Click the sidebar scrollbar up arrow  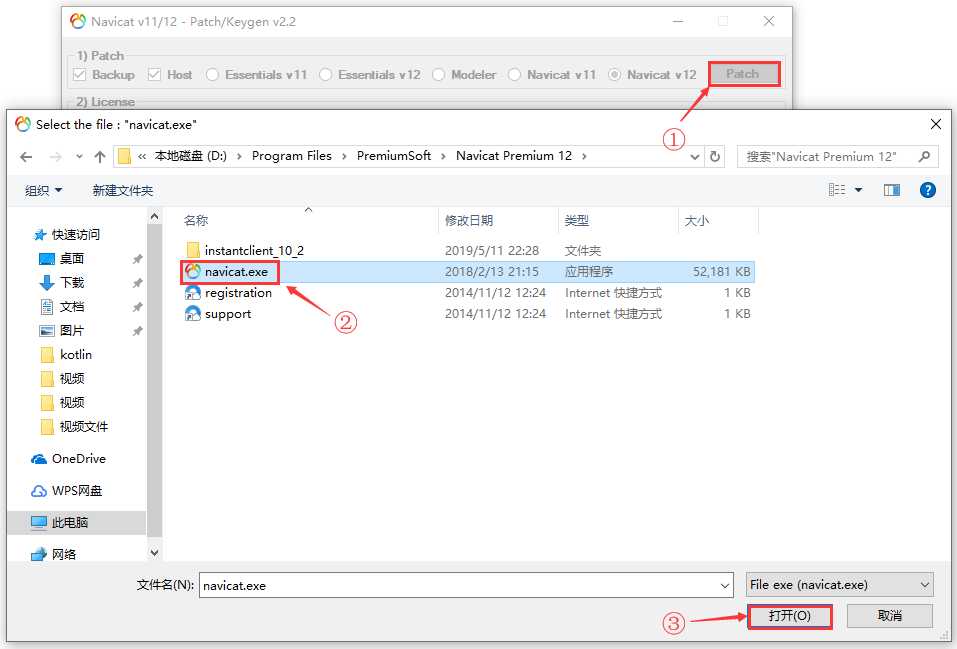(154, 217)
